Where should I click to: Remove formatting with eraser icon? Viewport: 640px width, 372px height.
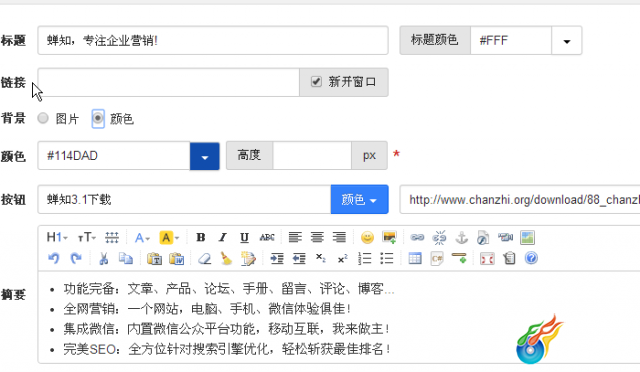[x=204, y=258]
